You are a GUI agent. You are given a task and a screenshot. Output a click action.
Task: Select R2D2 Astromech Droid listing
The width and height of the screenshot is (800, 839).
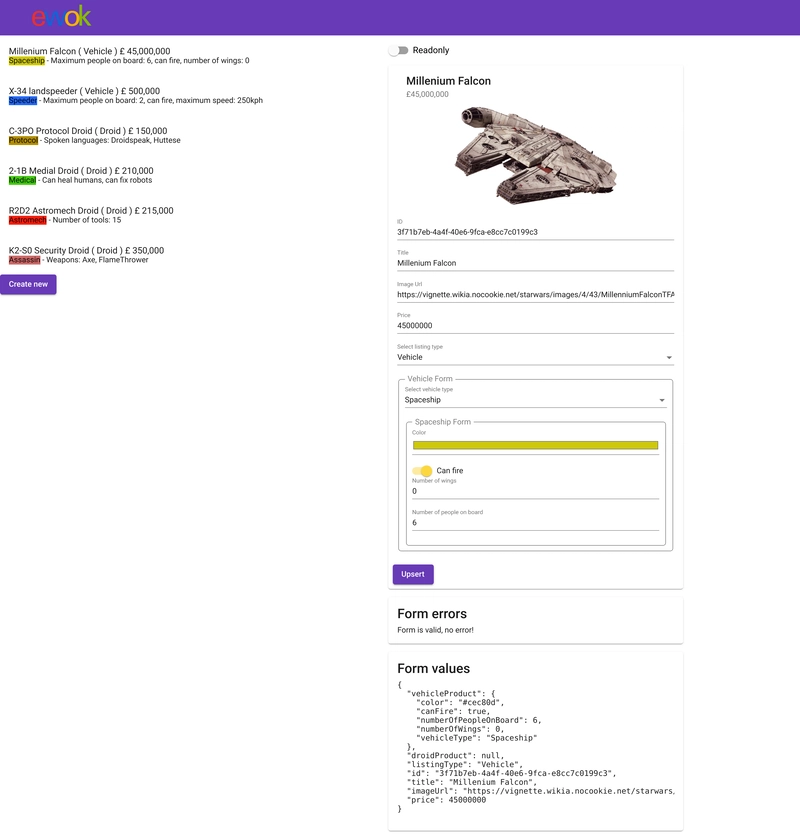point(91,215)
